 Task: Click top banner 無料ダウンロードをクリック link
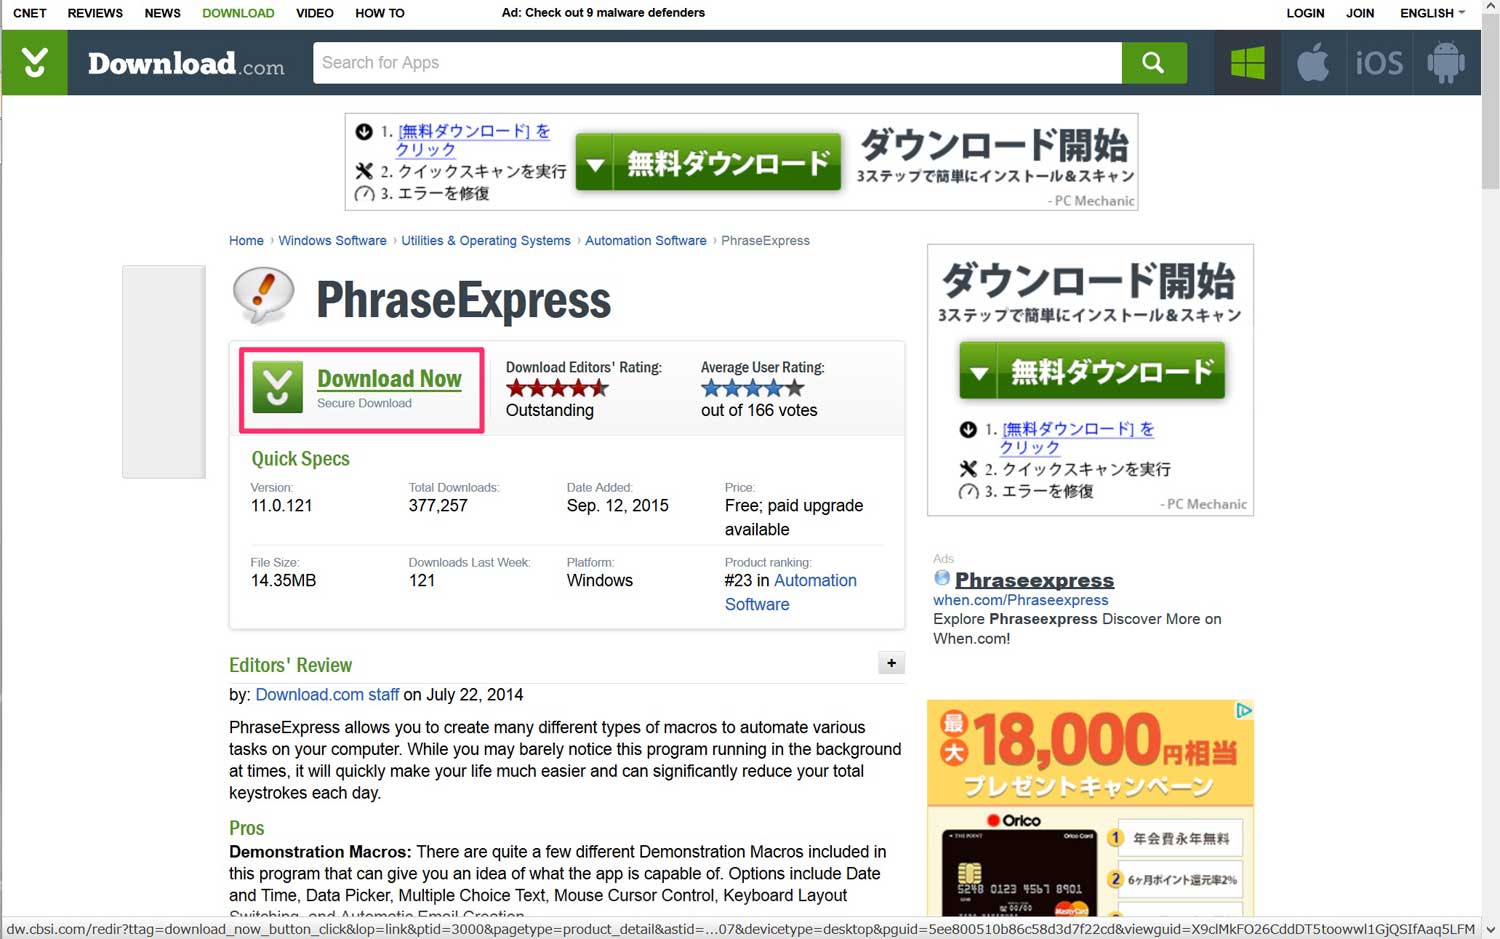point(472,140)
